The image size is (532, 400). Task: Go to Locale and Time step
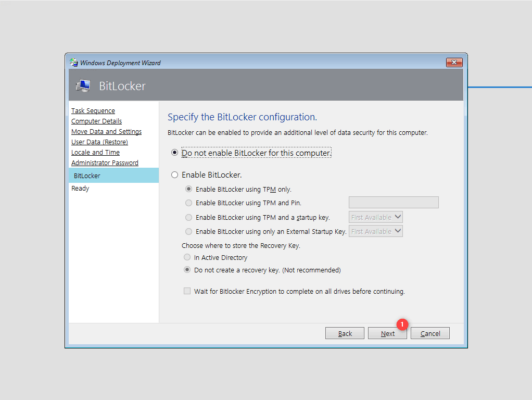95,152
